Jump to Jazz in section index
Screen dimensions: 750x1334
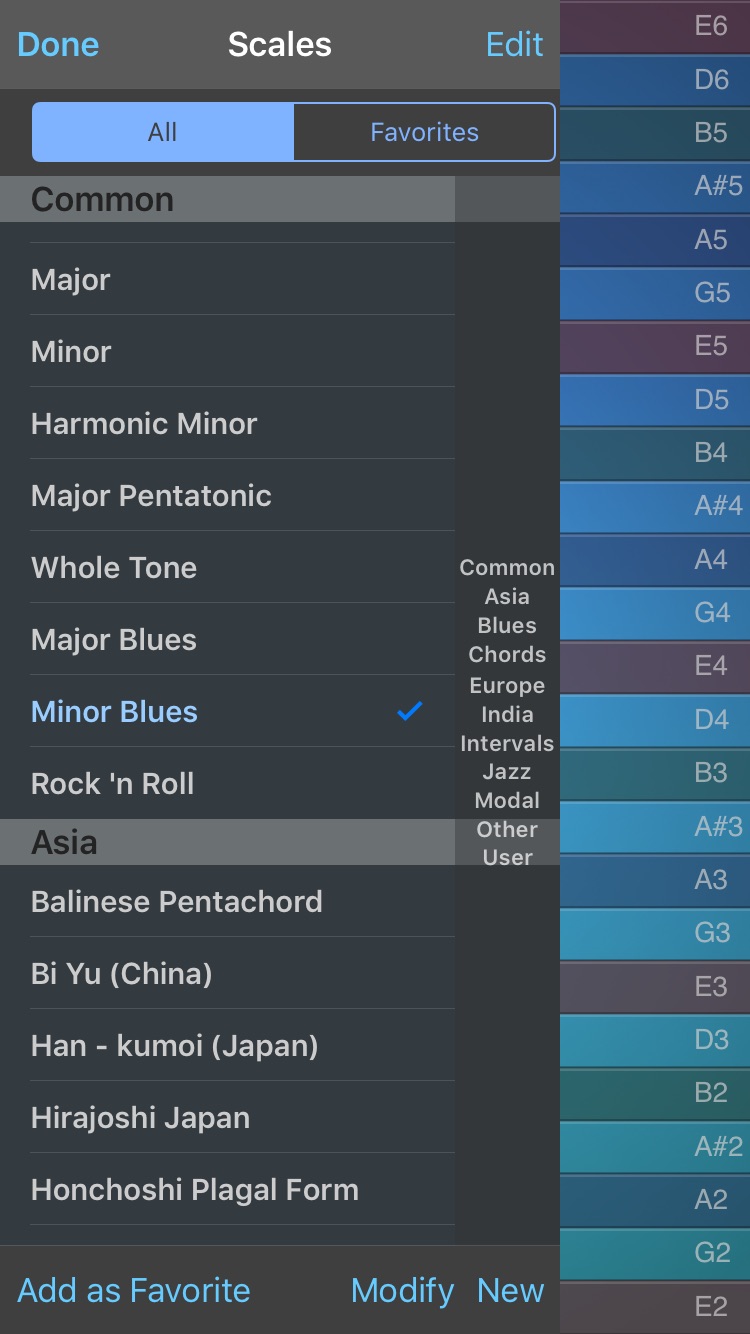(x=507, y=772)
